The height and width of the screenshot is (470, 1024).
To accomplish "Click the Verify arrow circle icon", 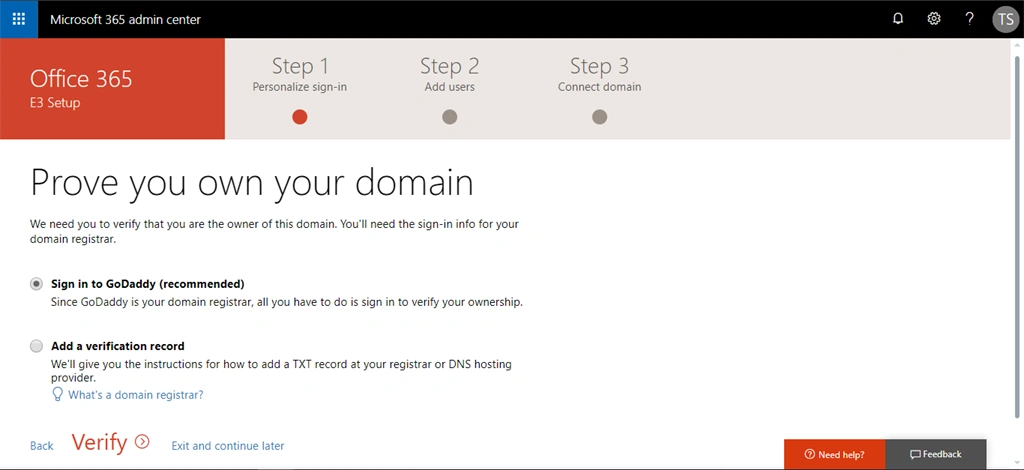I will (x=142, y=442).
